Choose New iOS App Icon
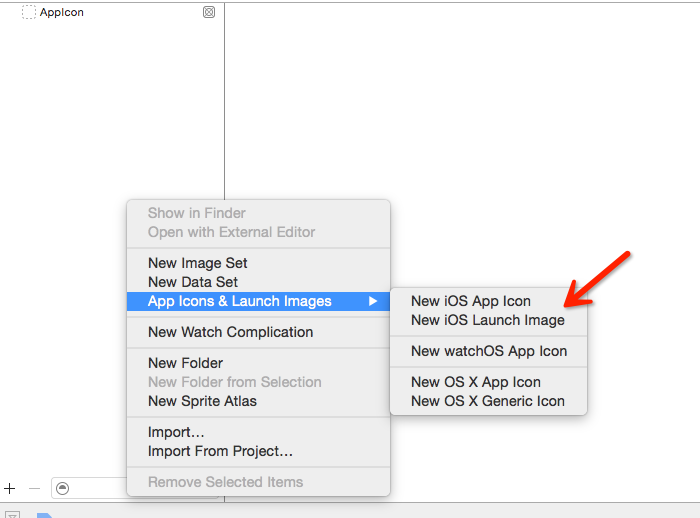700x518 pixels. (x=471, y=301)
